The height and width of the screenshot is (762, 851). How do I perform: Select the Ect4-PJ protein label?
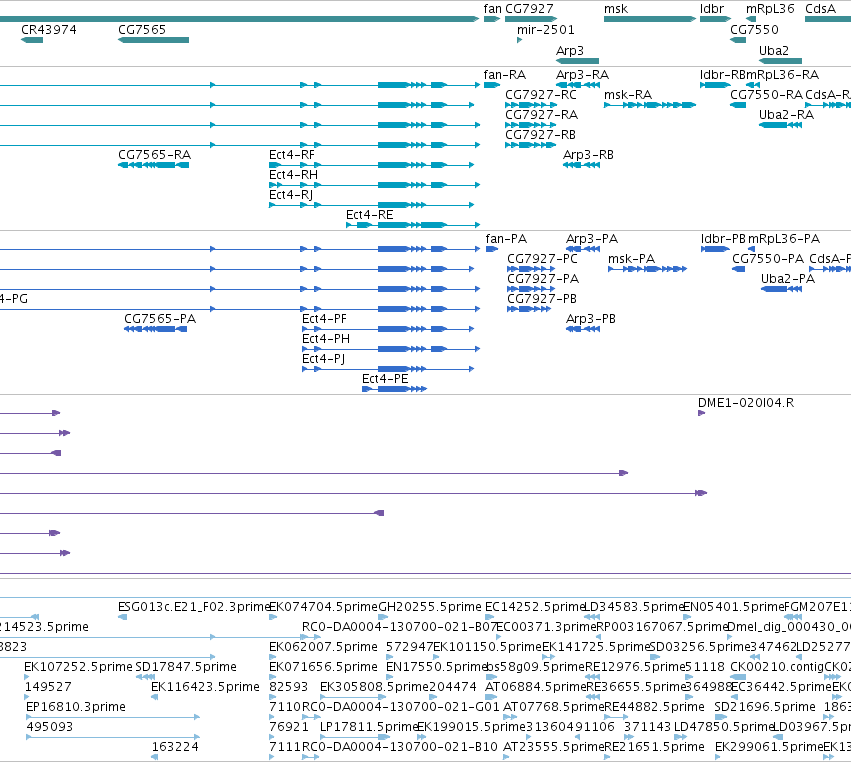[x=323, y=359]
